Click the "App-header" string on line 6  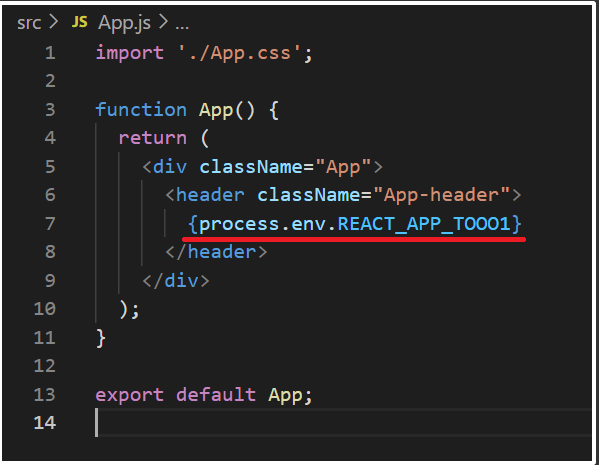[441, 195]
